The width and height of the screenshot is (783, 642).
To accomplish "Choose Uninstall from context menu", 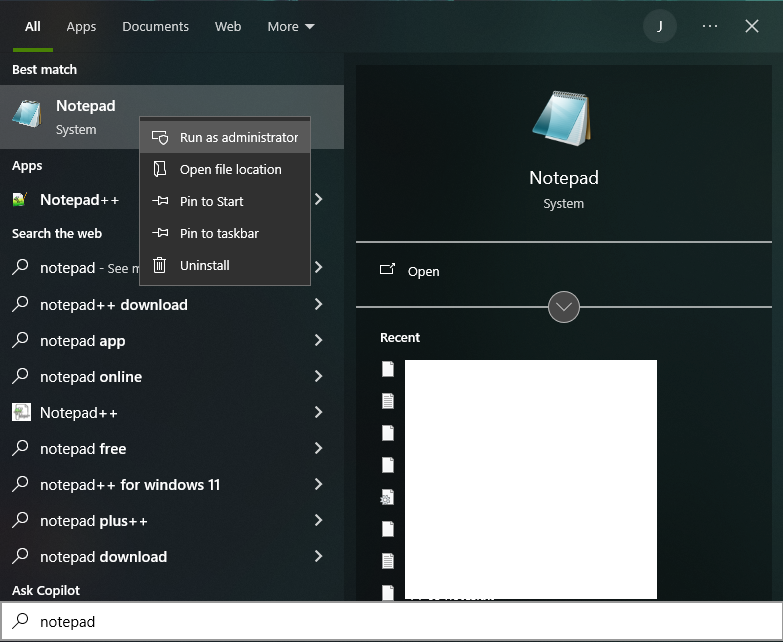I will coord(225,265).
